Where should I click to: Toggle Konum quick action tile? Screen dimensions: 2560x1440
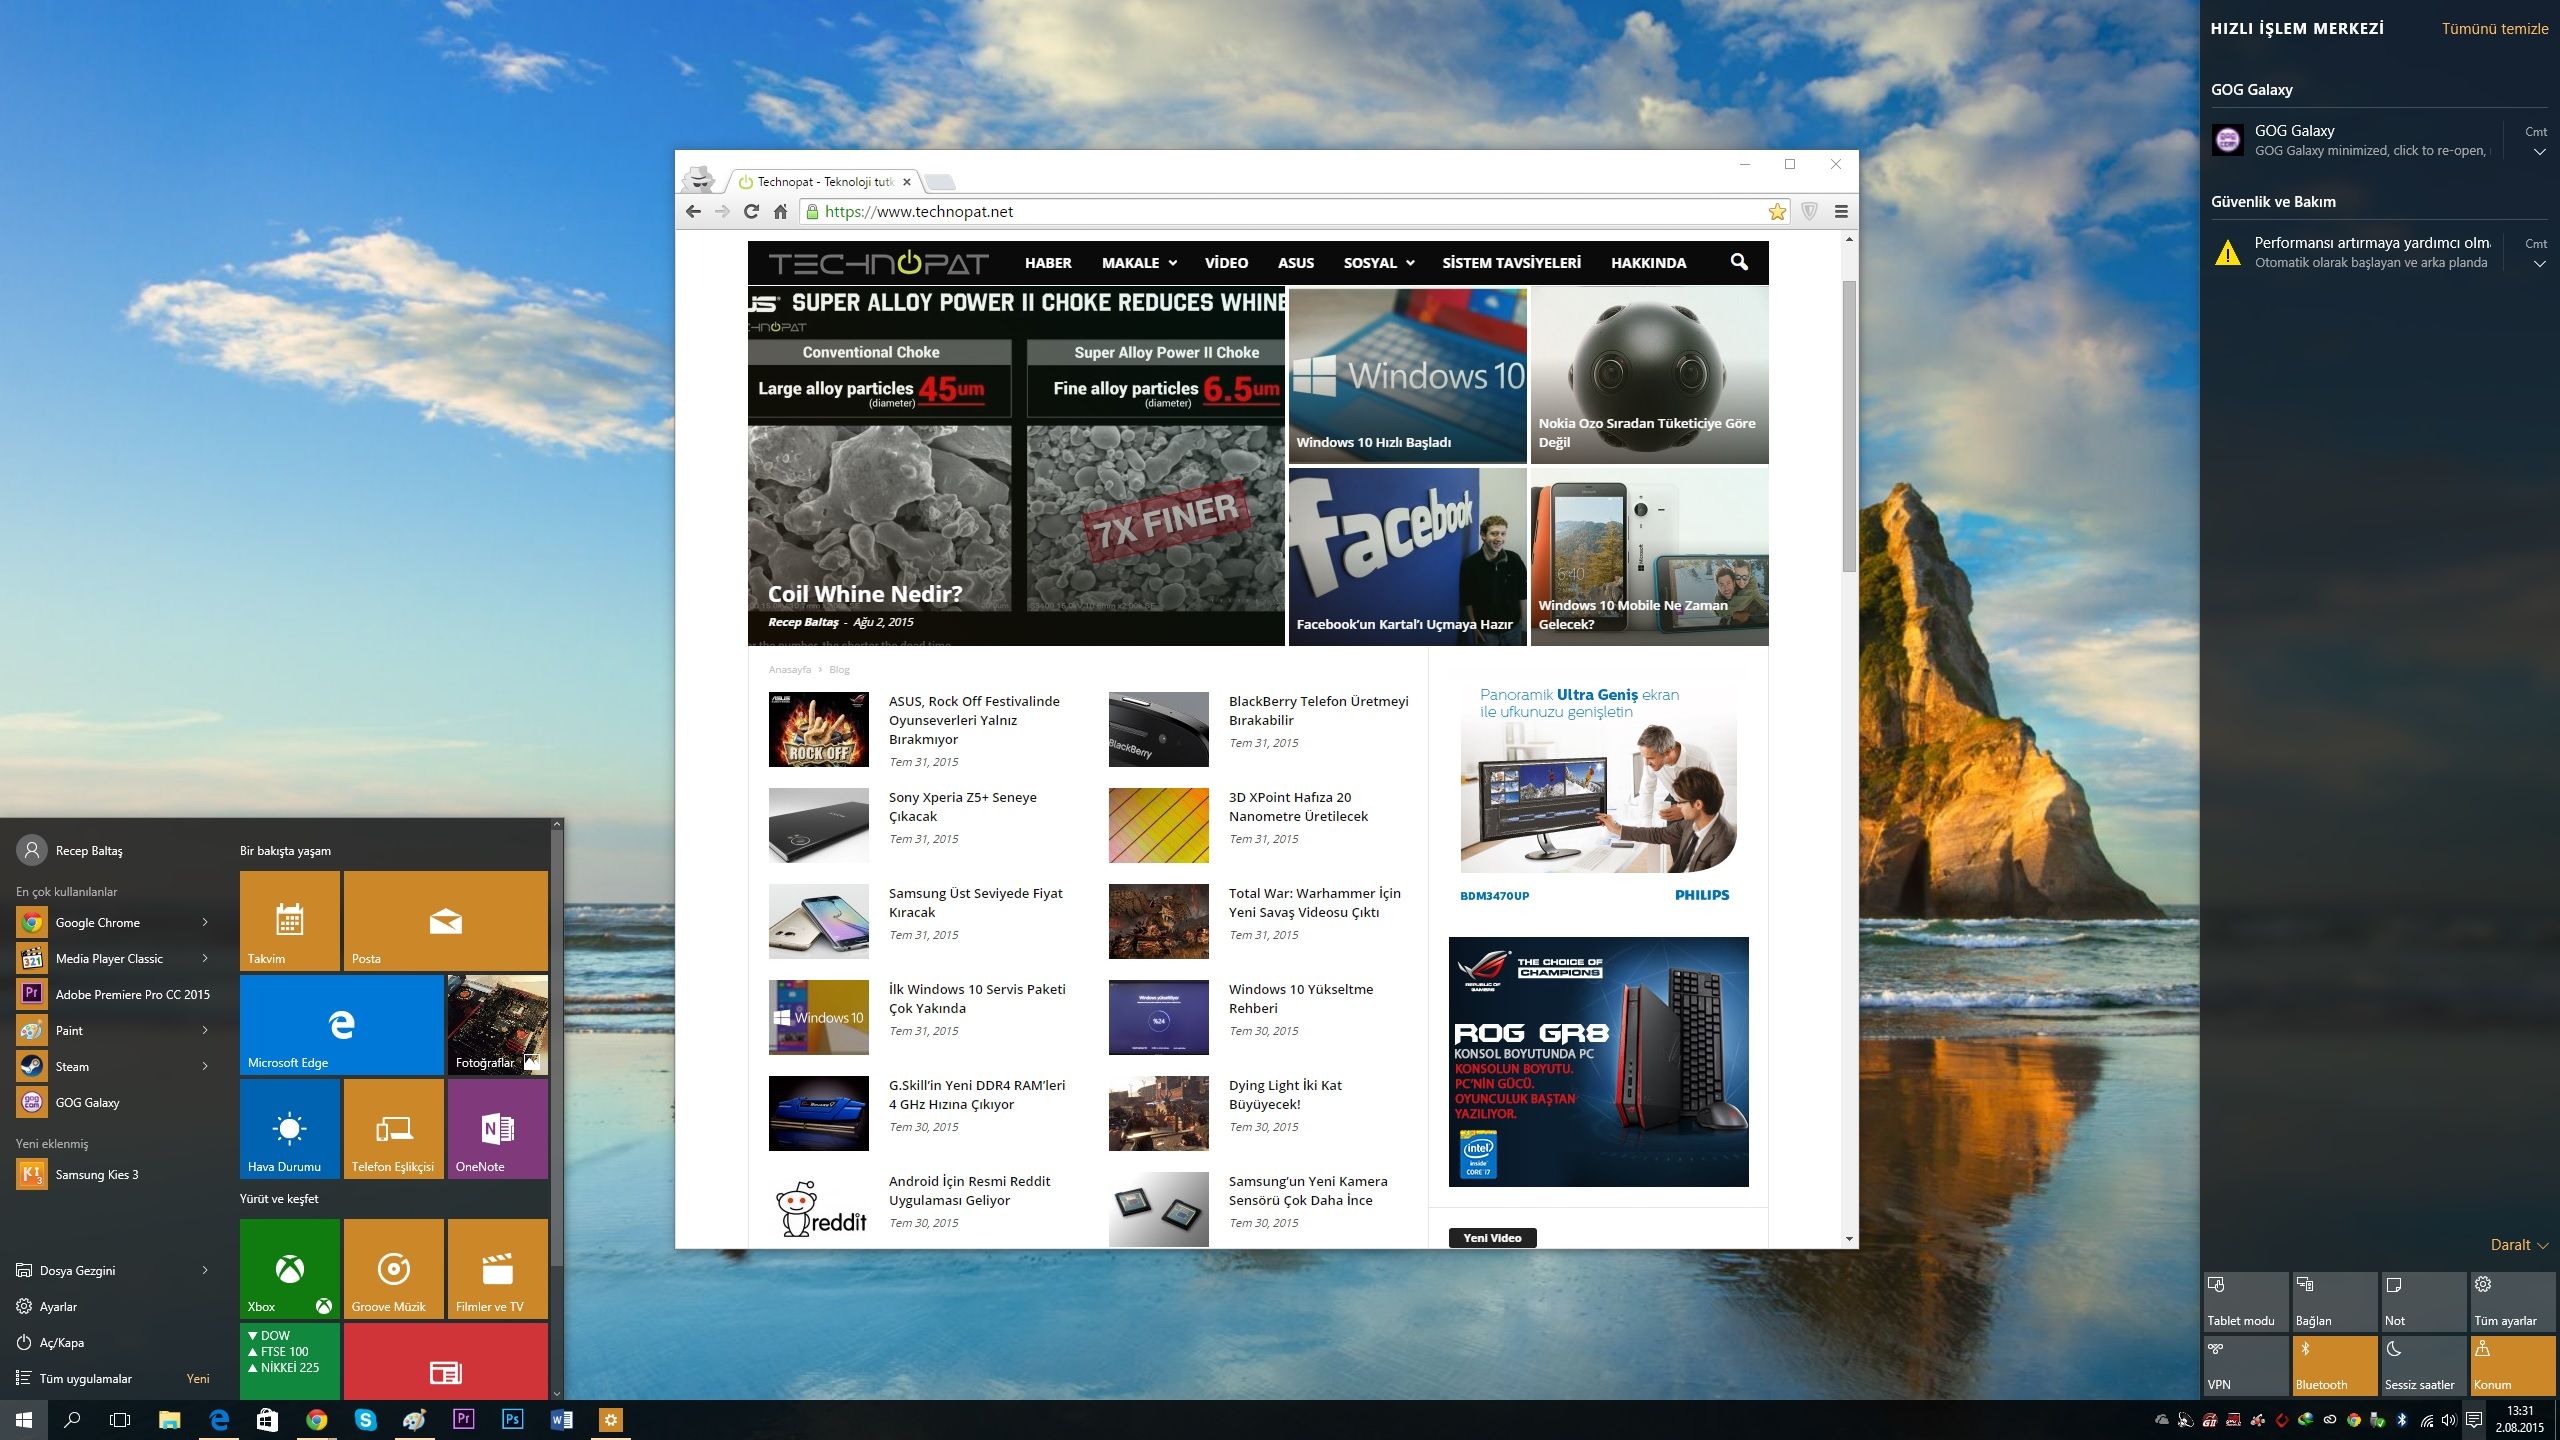click(2512, 1365)
